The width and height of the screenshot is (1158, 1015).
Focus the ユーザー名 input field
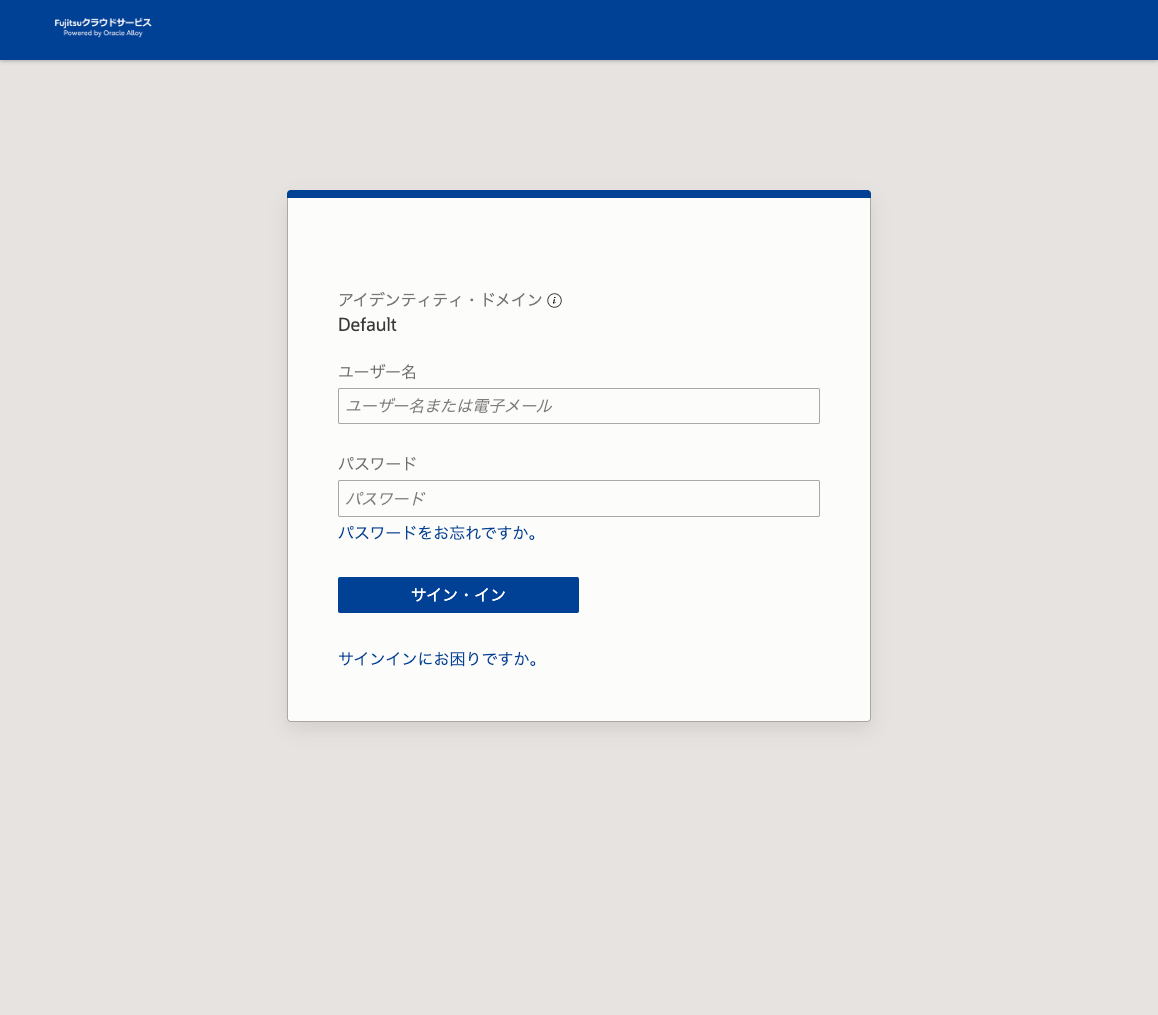[x=578, y=406]
